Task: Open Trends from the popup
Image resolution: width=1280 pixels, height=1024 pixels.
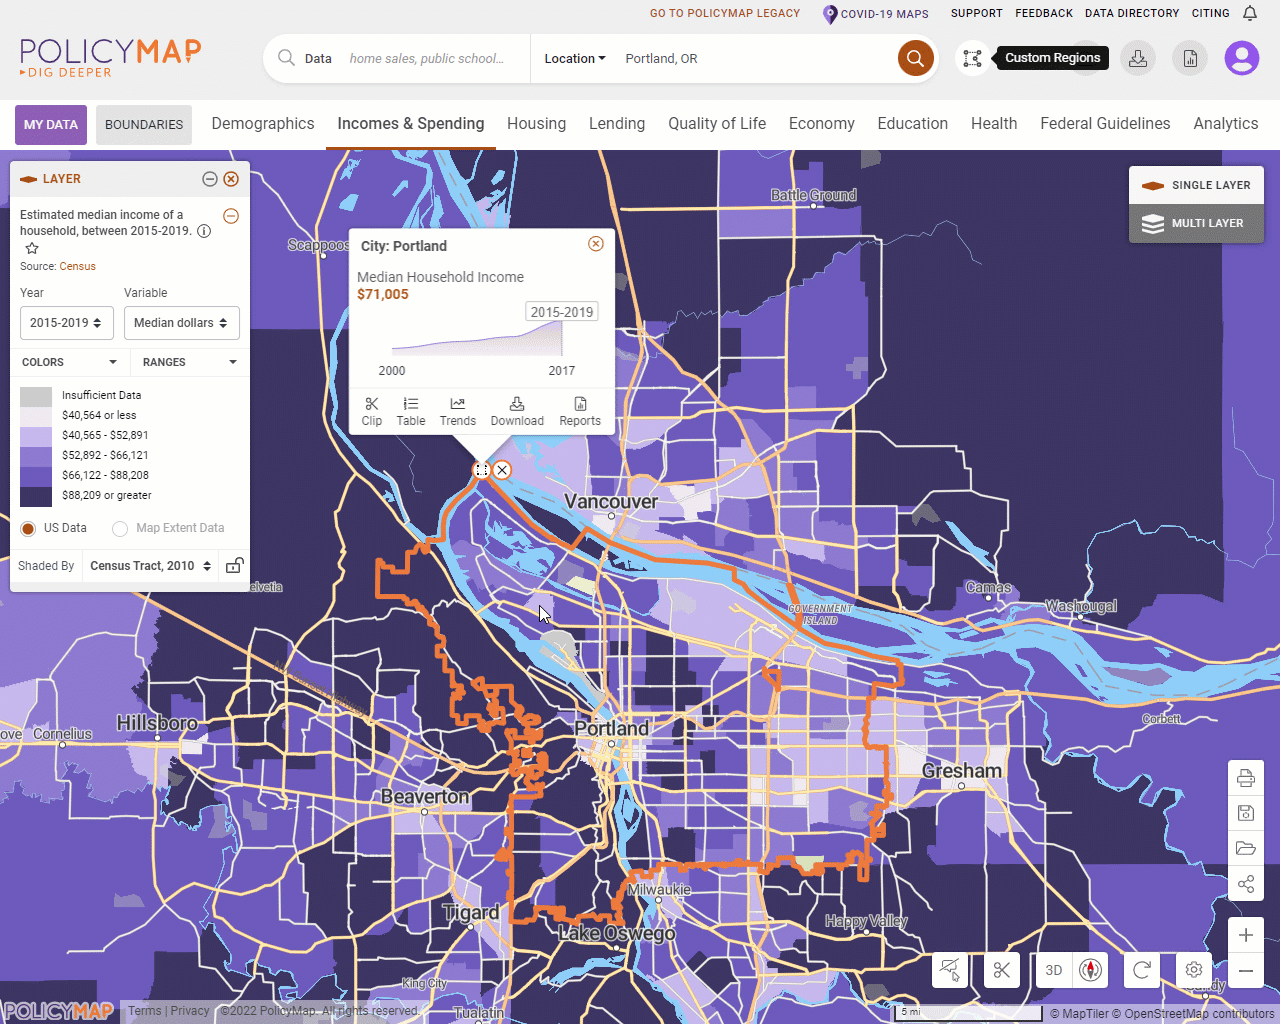Action: click(458, 411)
